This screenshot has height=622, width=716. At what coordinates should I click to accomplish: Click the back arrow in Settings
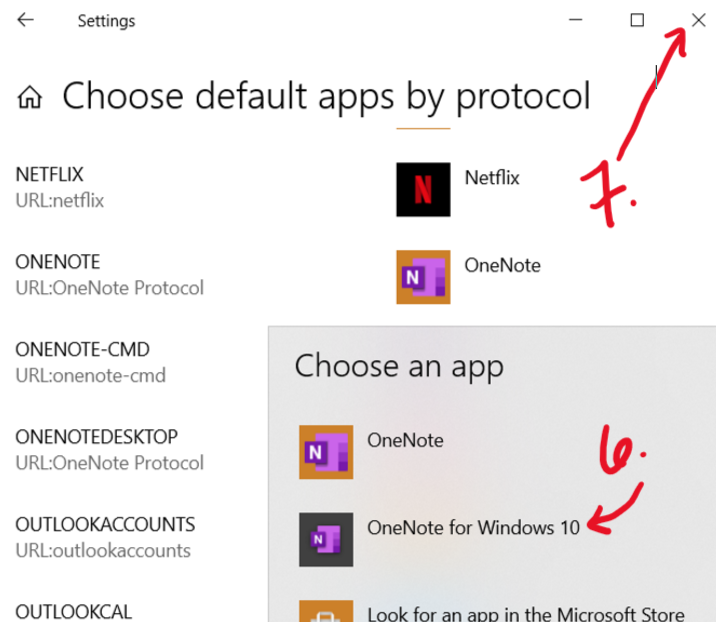click(x=26, y=20)
